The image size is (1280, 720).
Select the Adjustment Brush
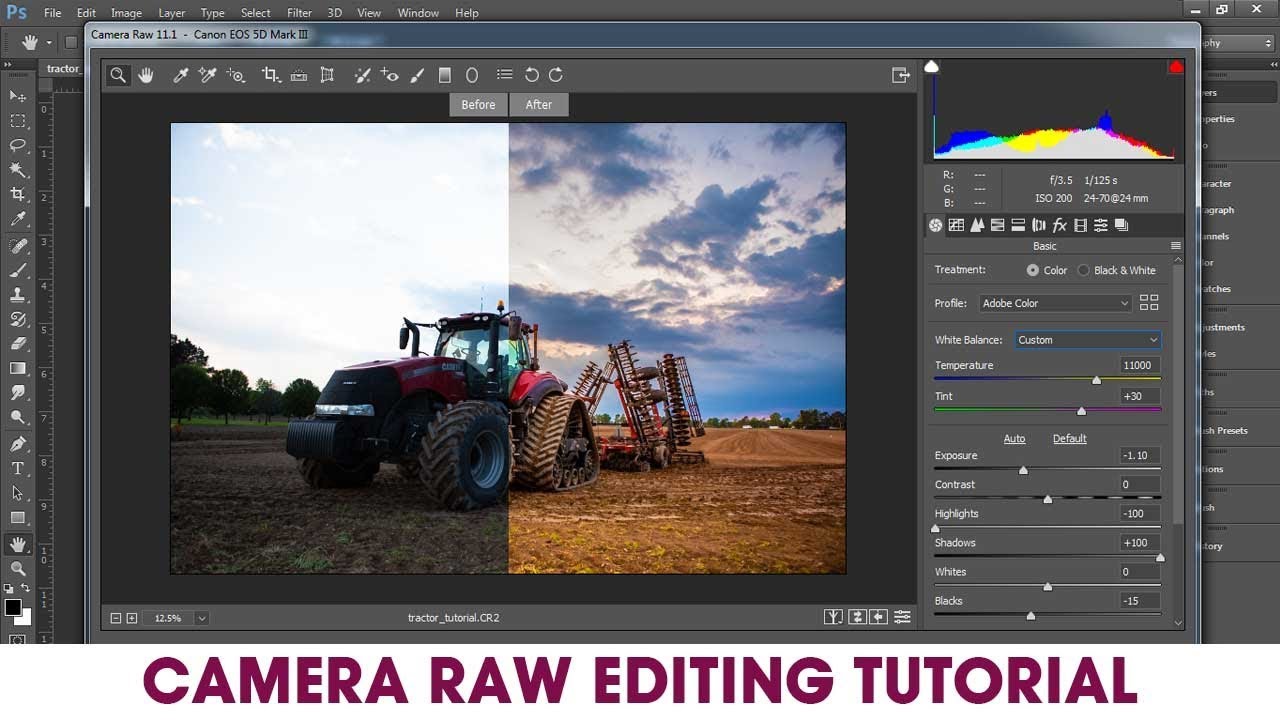(x=418, y=75)
